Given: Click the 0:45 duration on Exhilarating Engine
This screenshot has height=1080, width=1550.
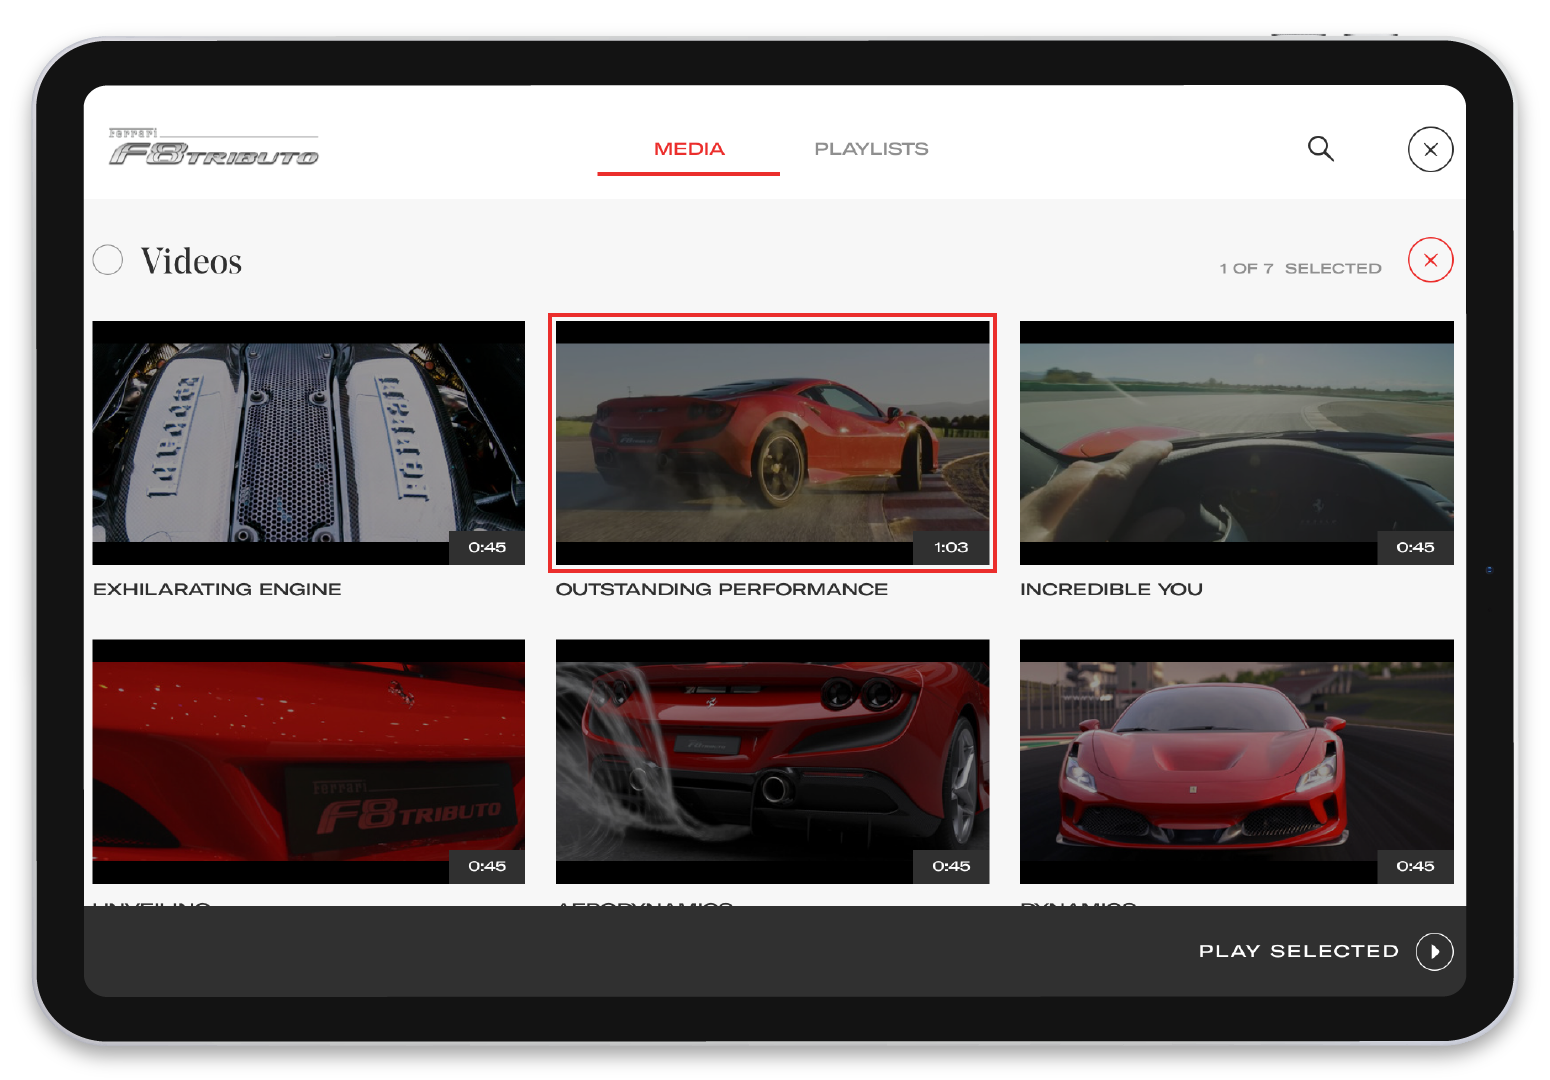Looking at the screenshot, I should tap(487, 547).
